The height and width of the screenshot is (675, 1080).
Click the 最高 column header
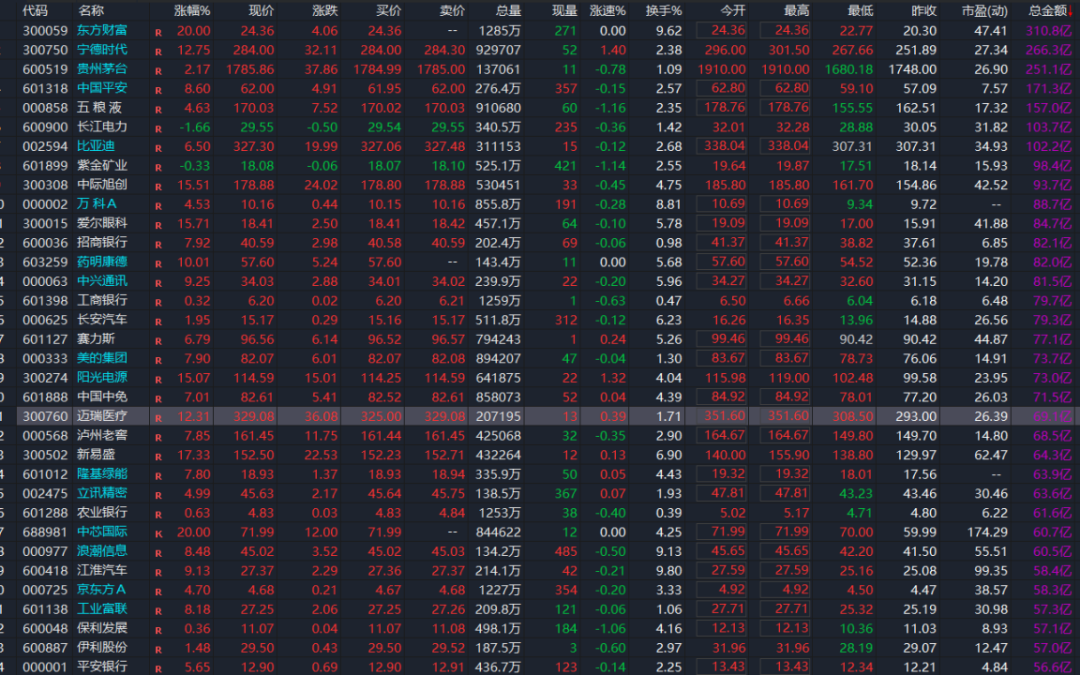pyautogui.click(x=797, y=10)
